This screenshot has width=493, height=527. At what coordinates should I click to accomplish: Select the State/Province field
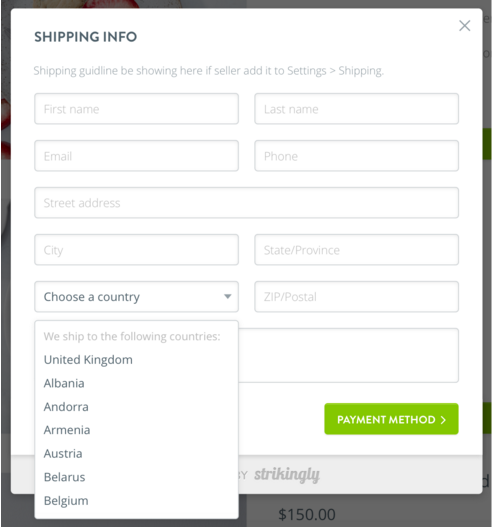point(357,250)
